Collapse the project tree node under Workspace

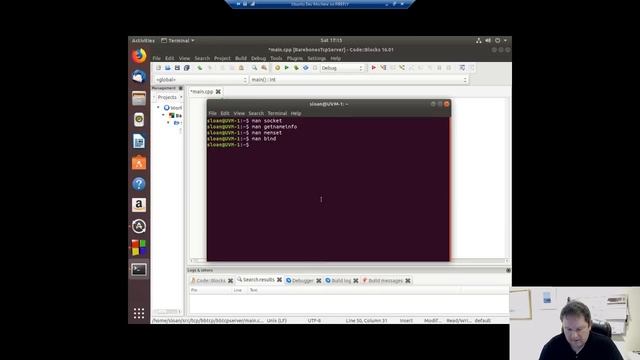(x=164, y=115)
